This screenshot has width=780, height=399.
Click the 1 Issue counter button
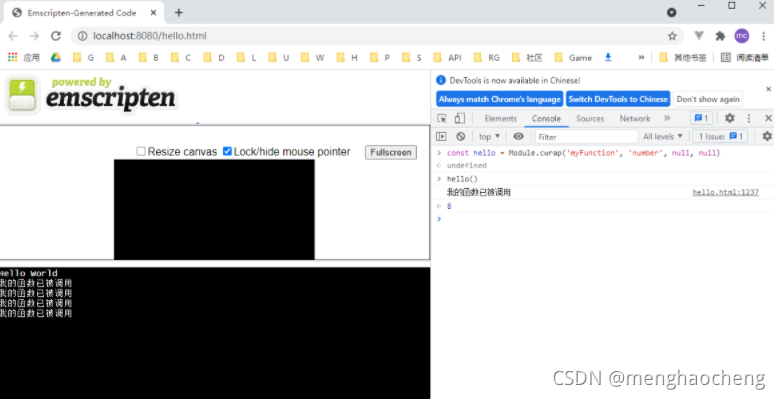(x=720, y=136)
